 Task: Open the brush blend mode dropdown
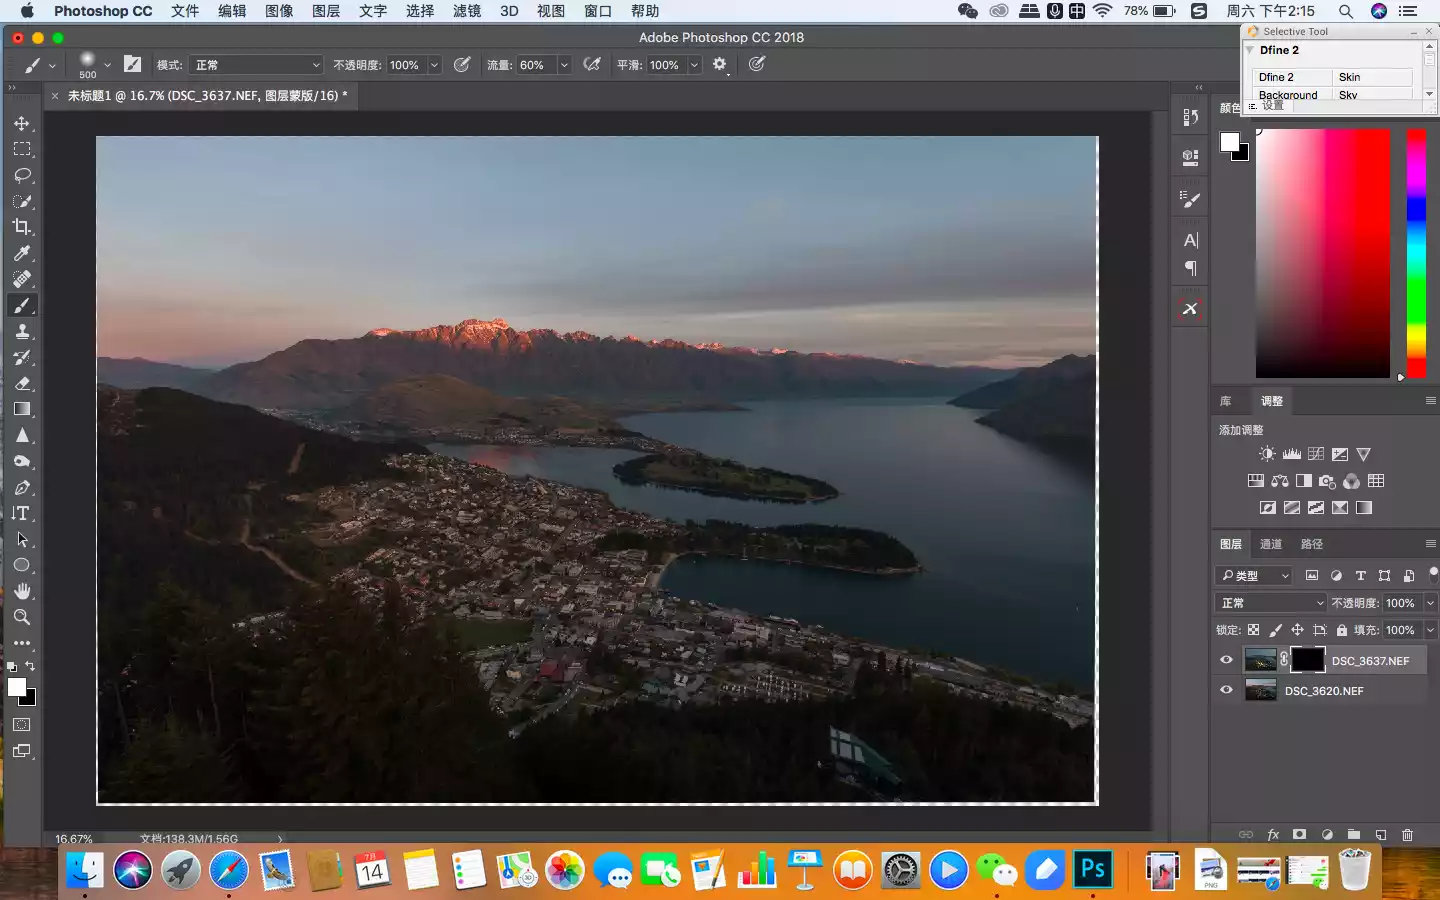point(257,65)
